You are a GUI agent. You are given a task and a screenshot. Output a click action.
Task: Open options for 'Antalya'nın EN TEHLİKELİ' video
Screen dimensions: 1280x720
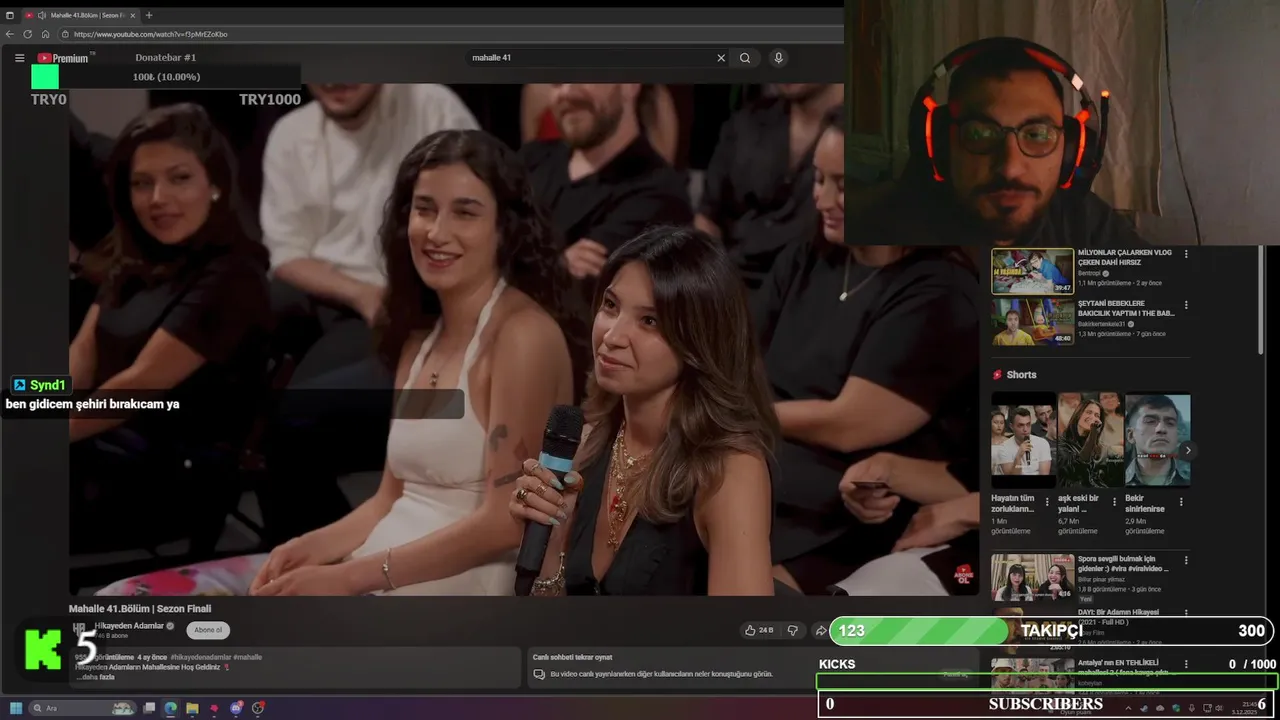pos(1186,664)
